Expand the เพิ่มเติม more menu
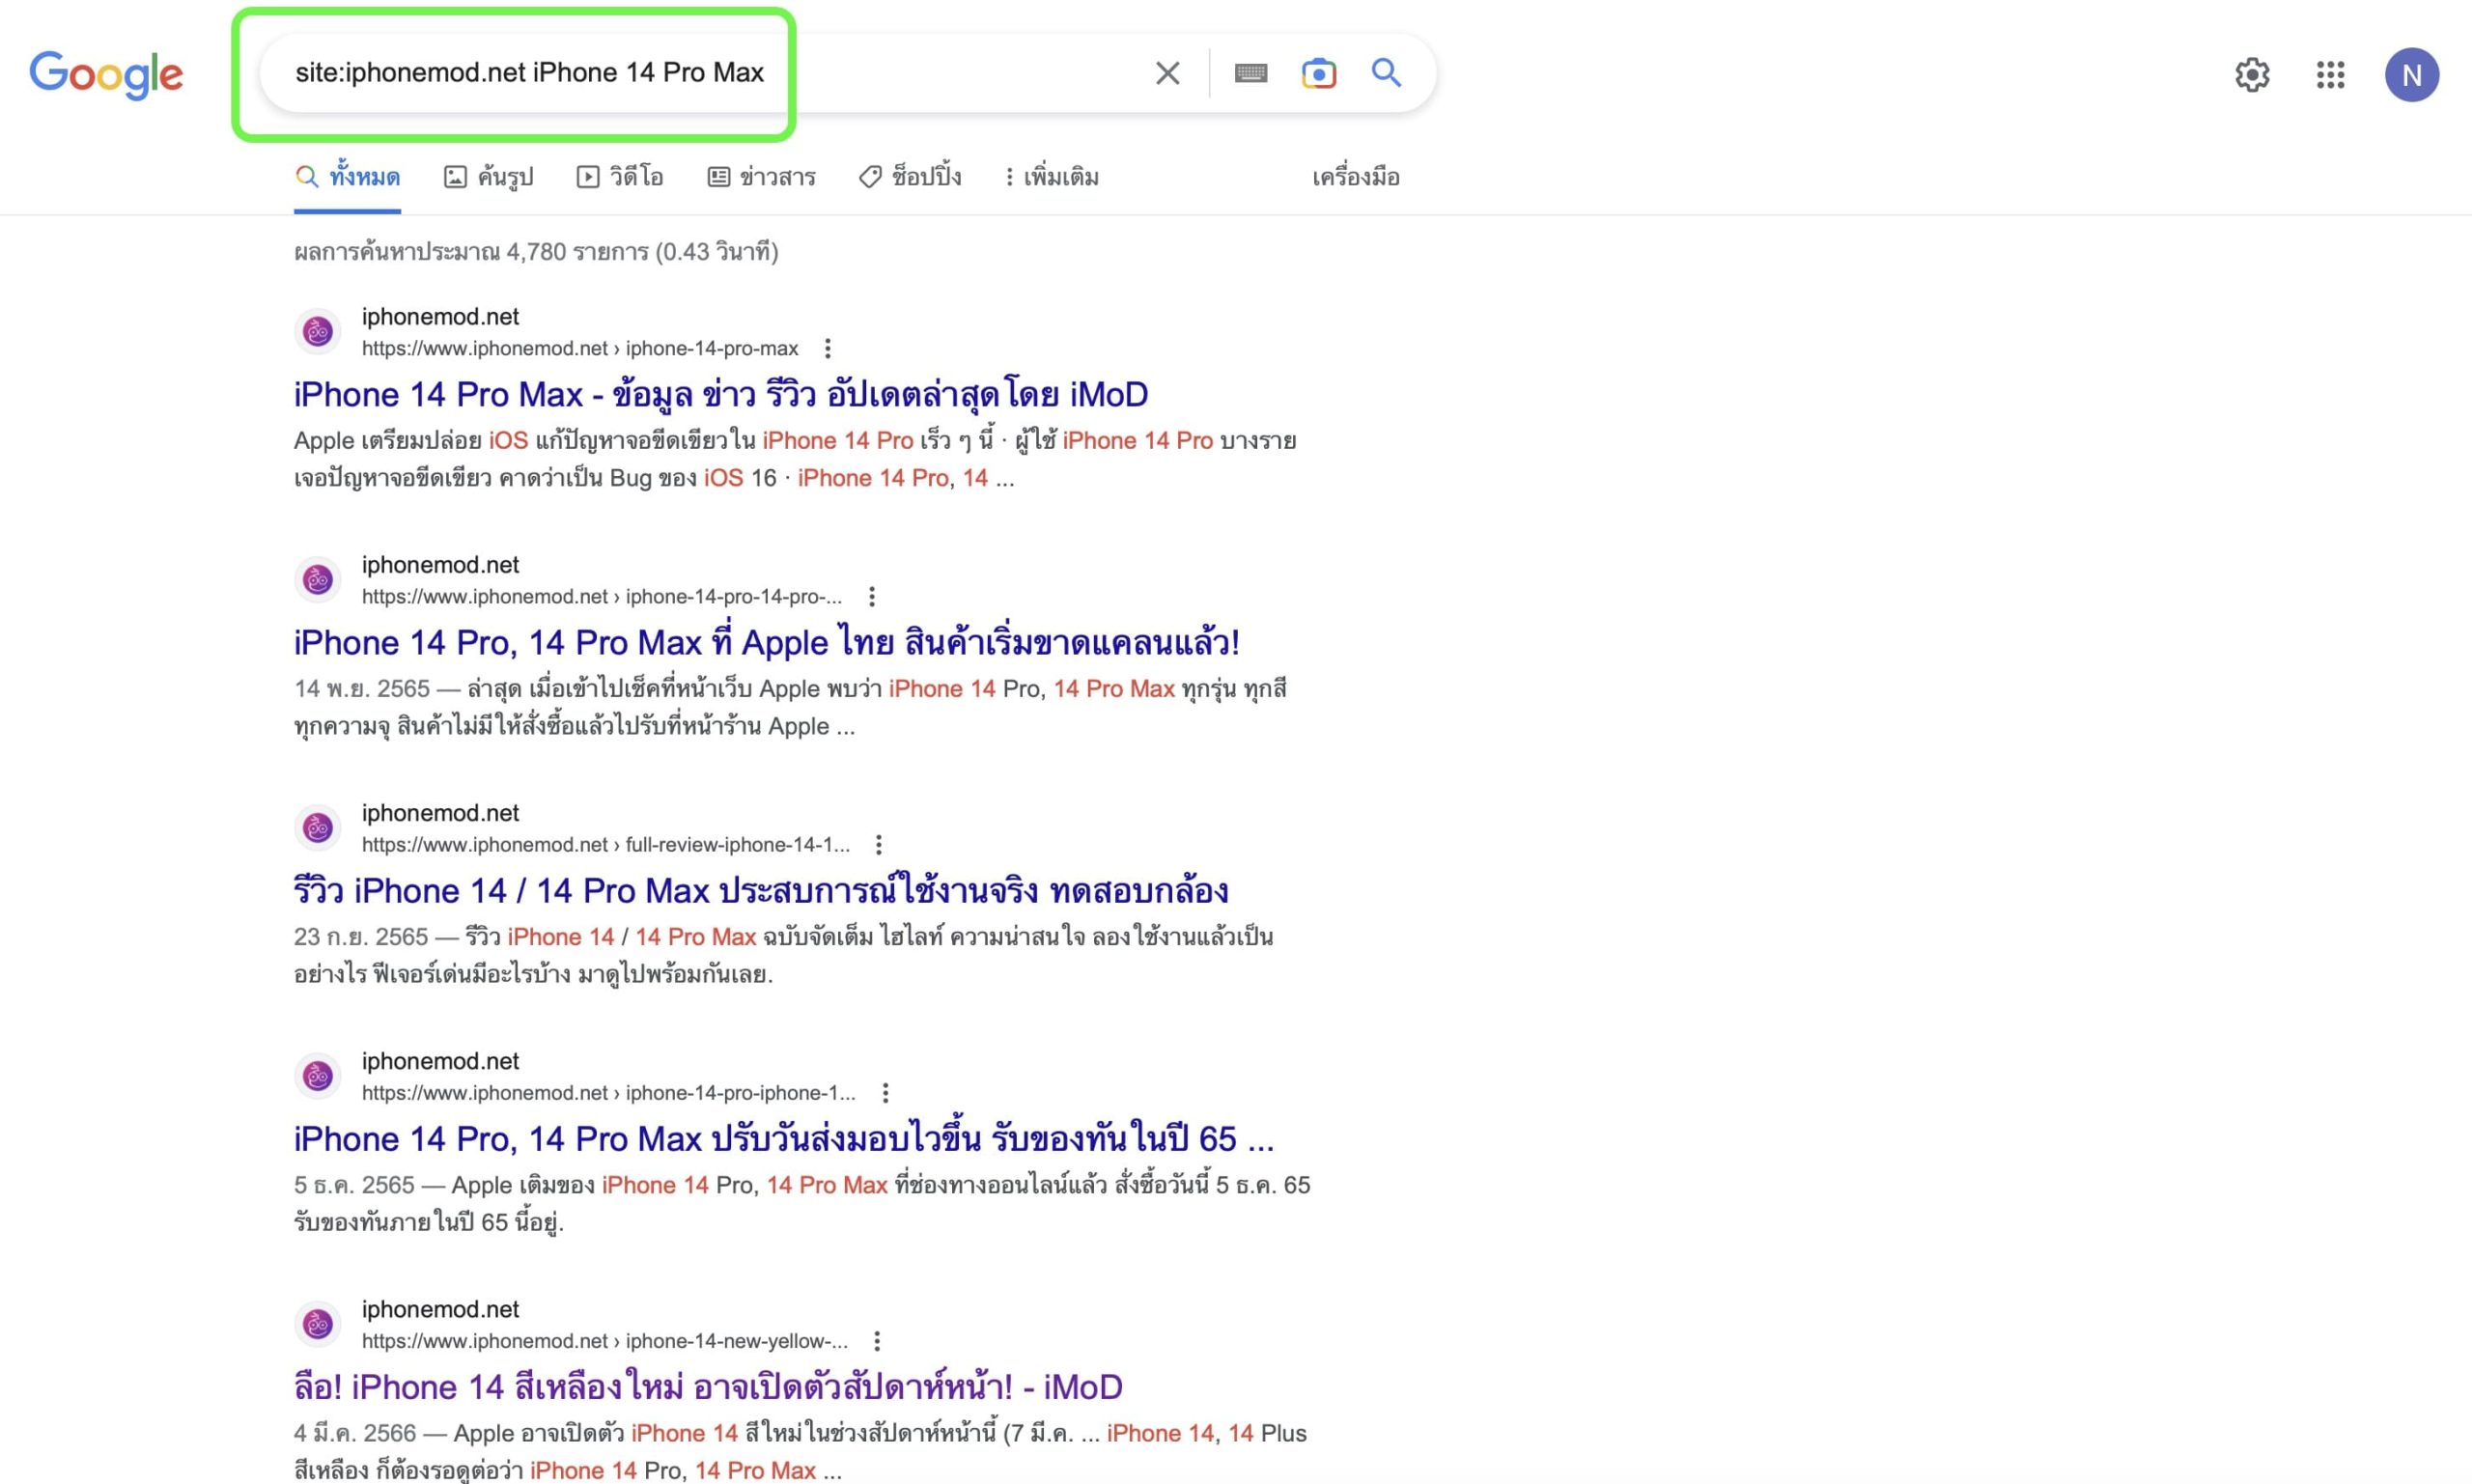Viewport: 2472px width, 1484px height. (1051, 177)
